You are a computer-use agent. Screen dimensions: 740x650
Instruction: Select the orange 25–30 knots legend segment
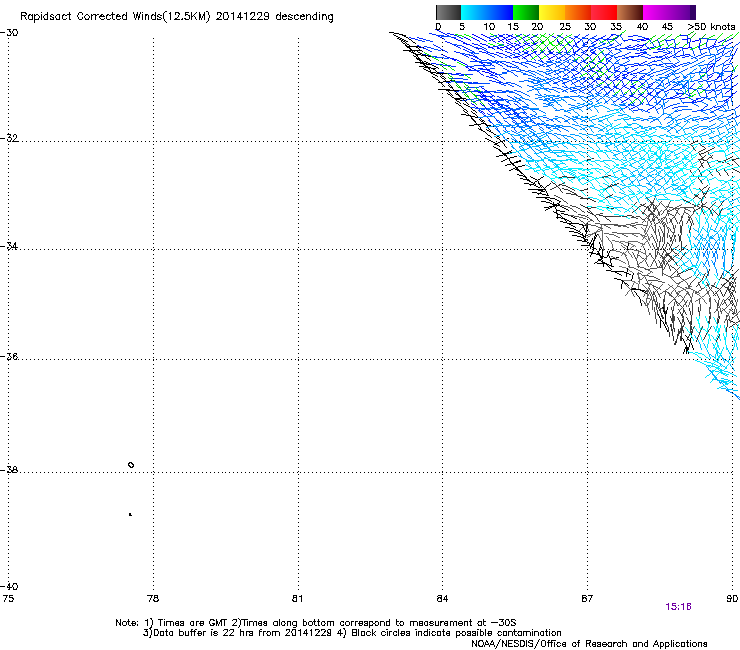point(578,12)
